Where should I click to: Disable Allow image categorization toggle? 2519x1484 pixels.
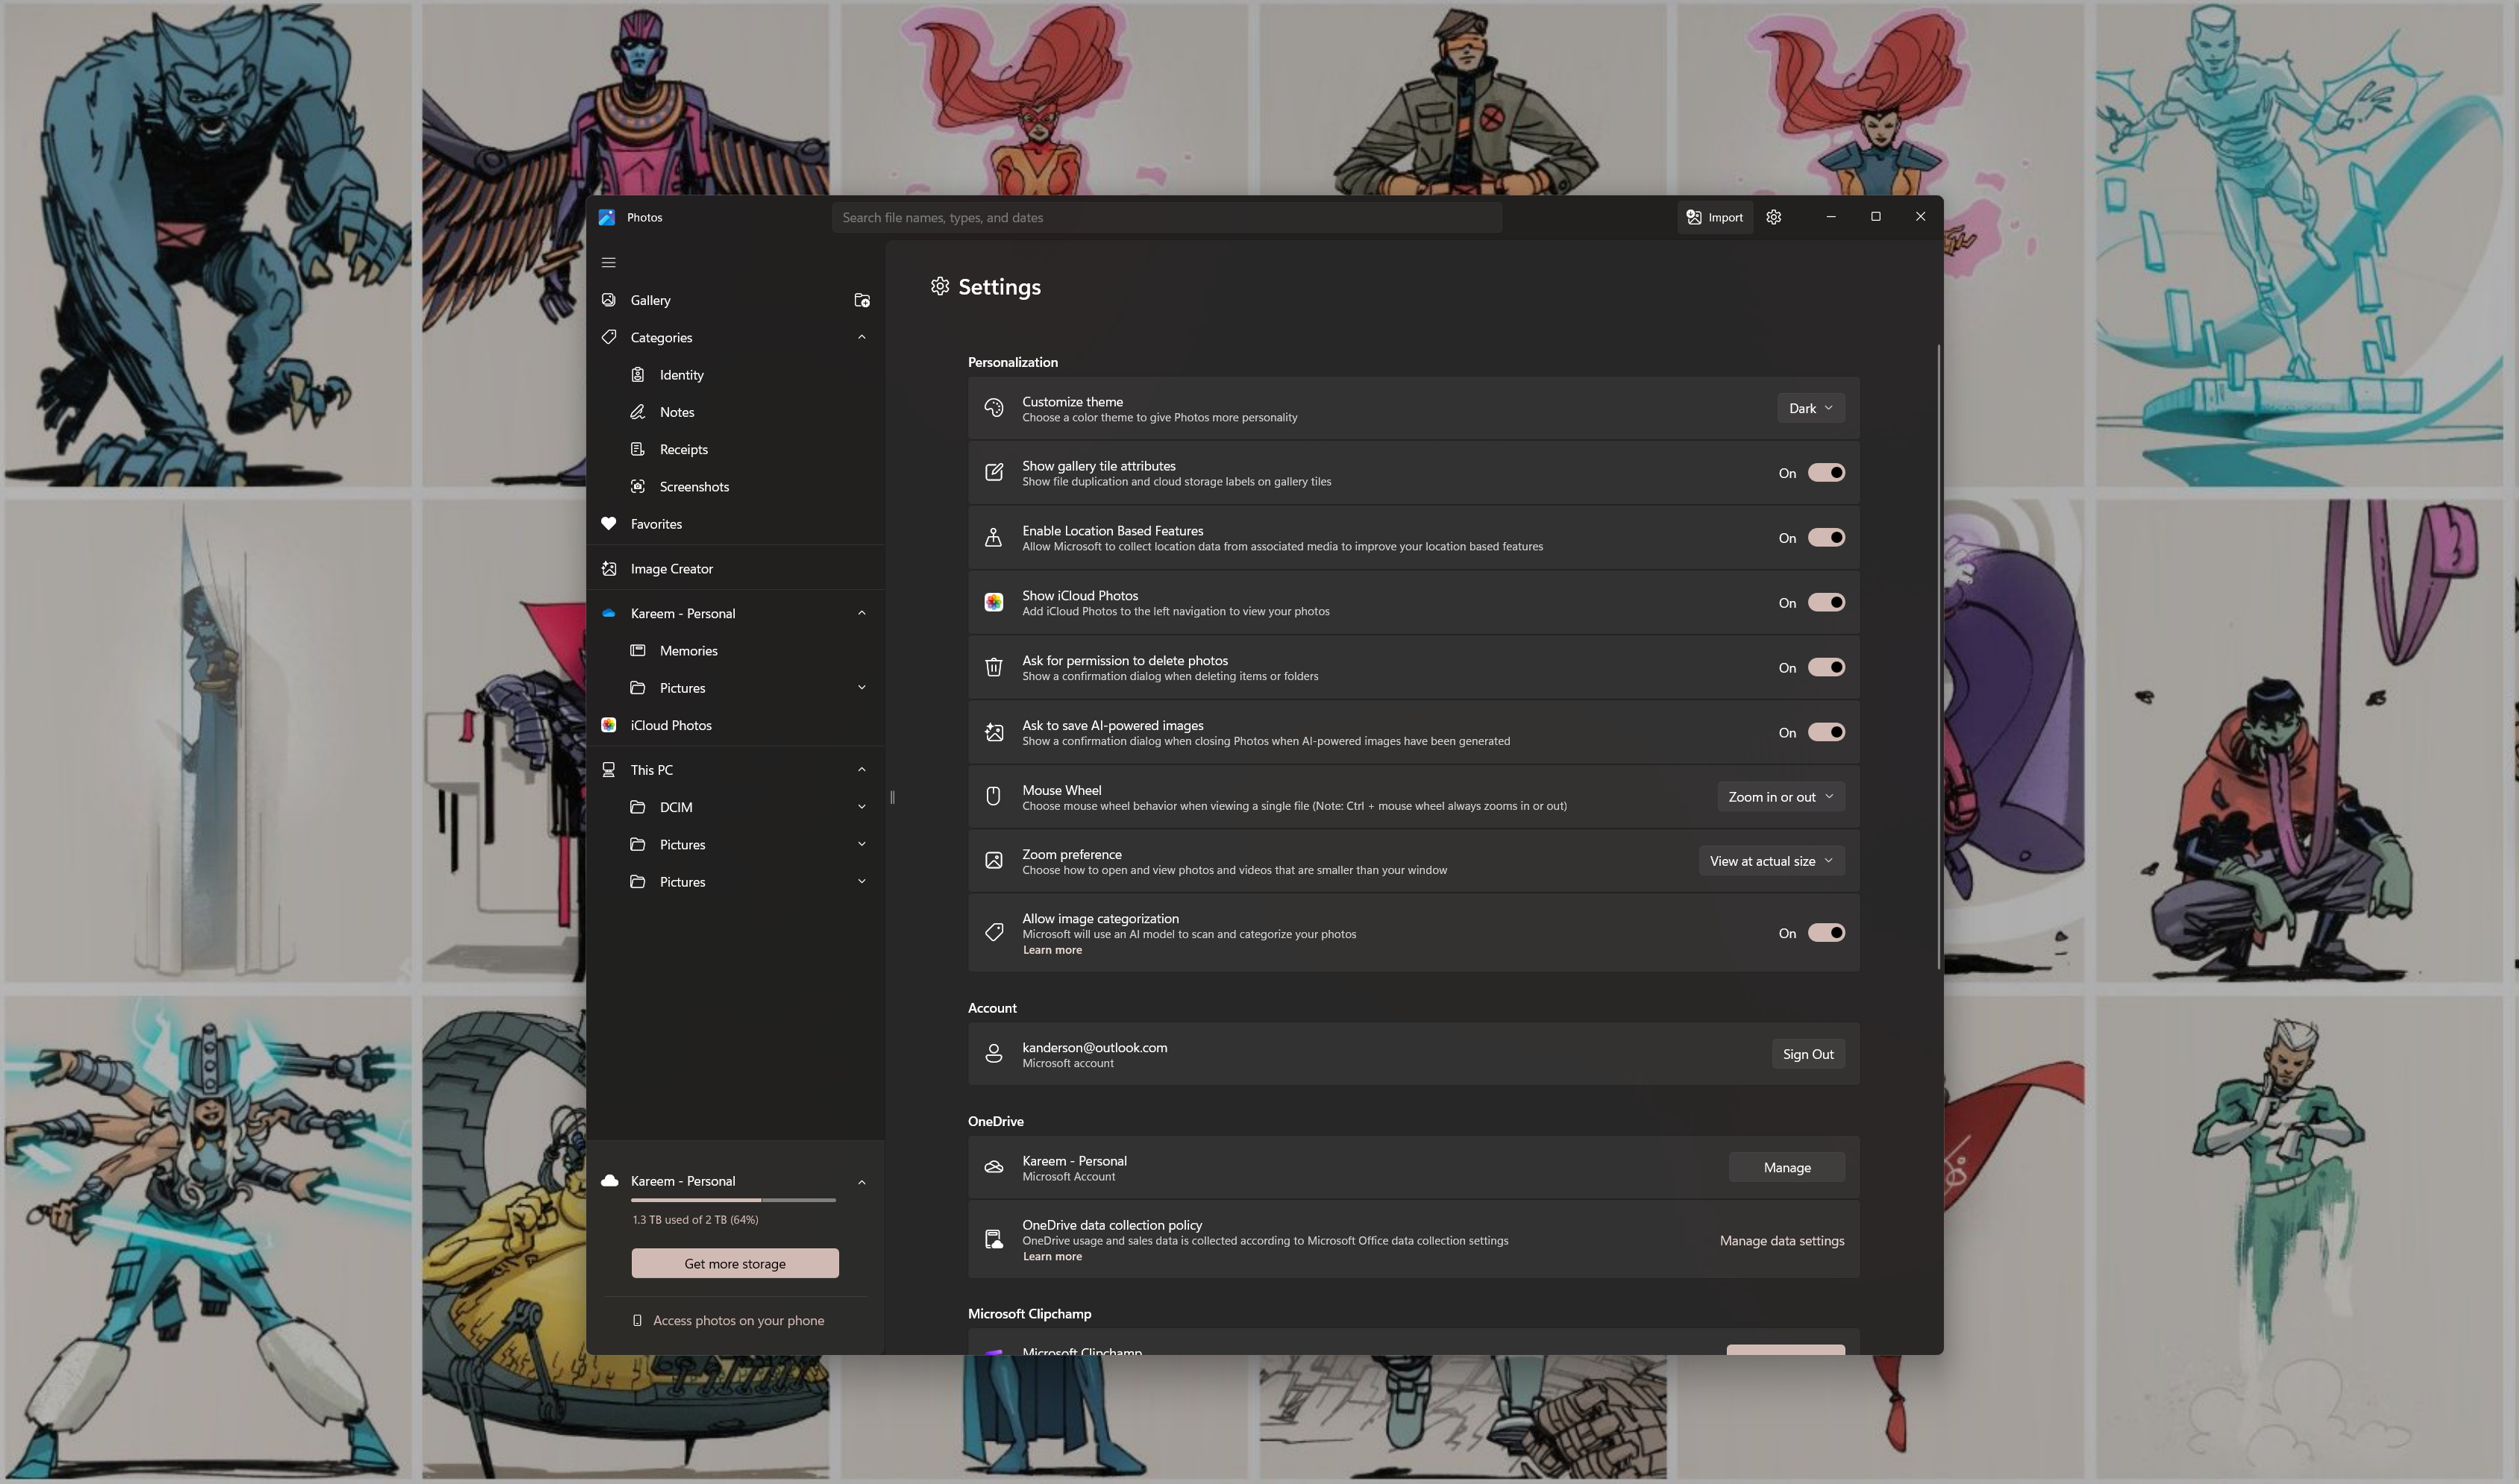click(1826, 933)
